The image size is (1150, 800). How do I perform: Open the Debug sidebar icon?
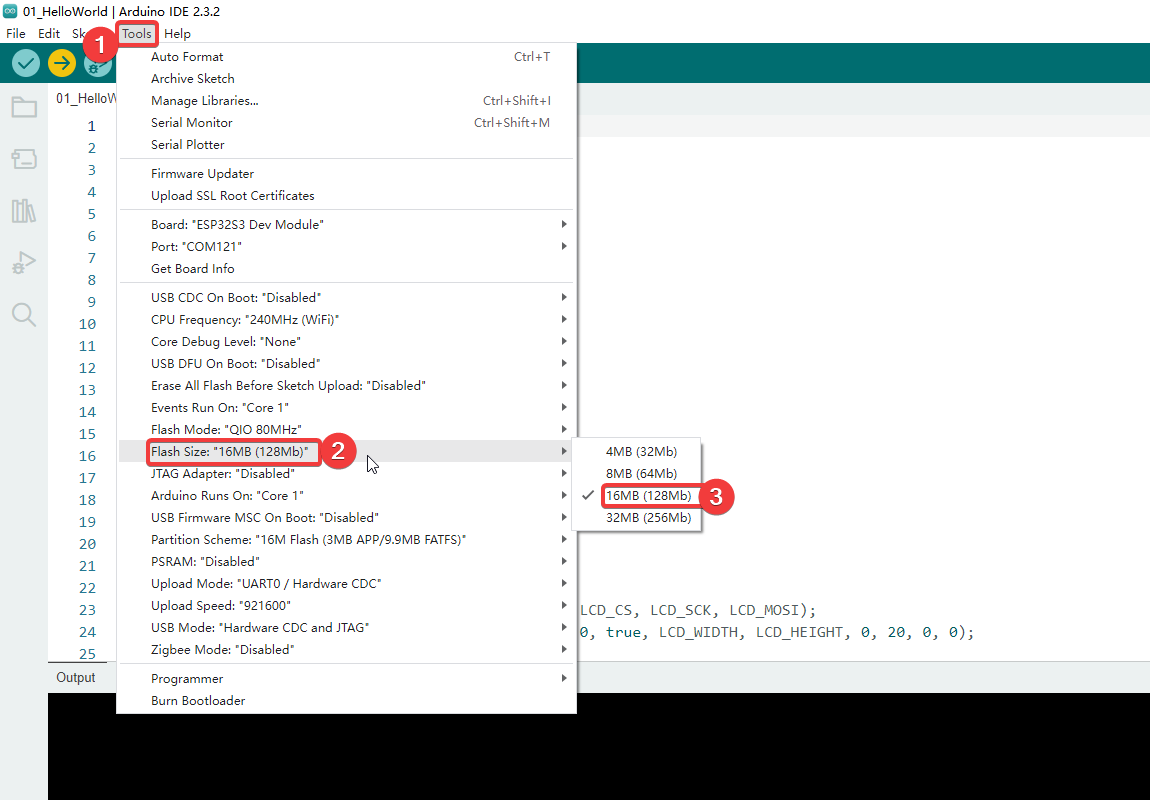(24, 263)
